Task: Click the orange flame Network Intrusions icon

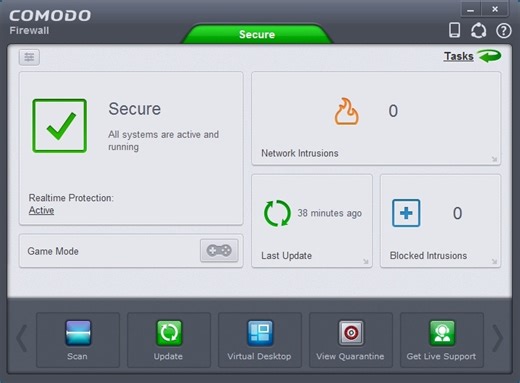Action: pos(347,111)
